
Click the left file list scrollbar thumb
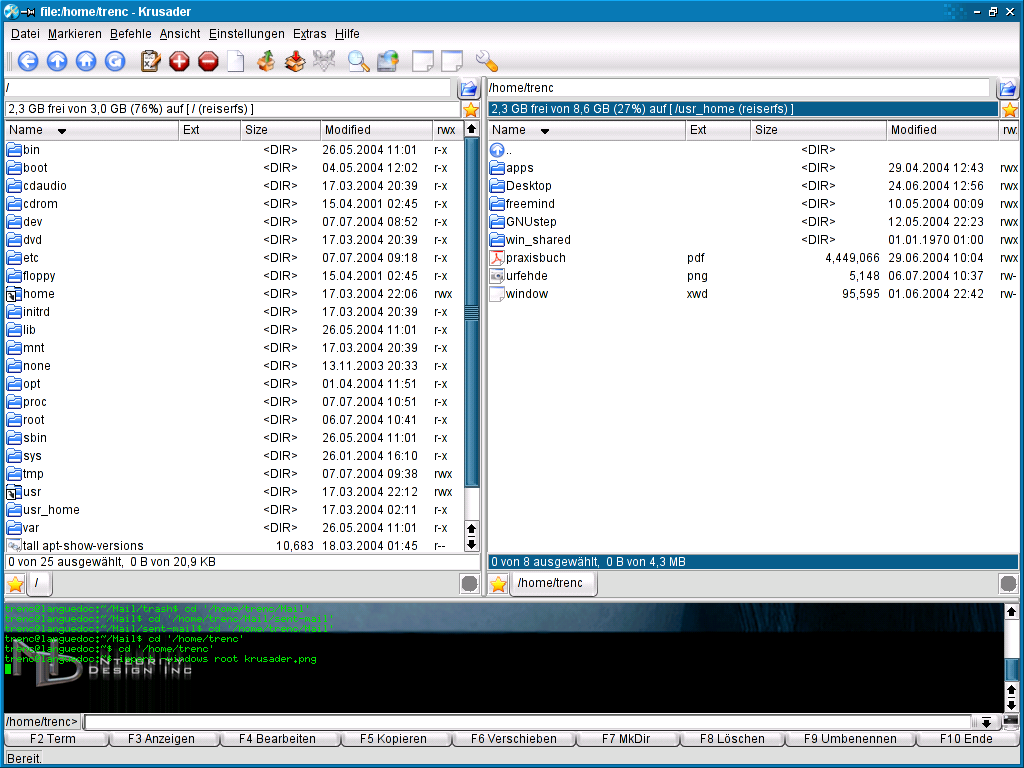pyautogui.click(x=472, y=313)
